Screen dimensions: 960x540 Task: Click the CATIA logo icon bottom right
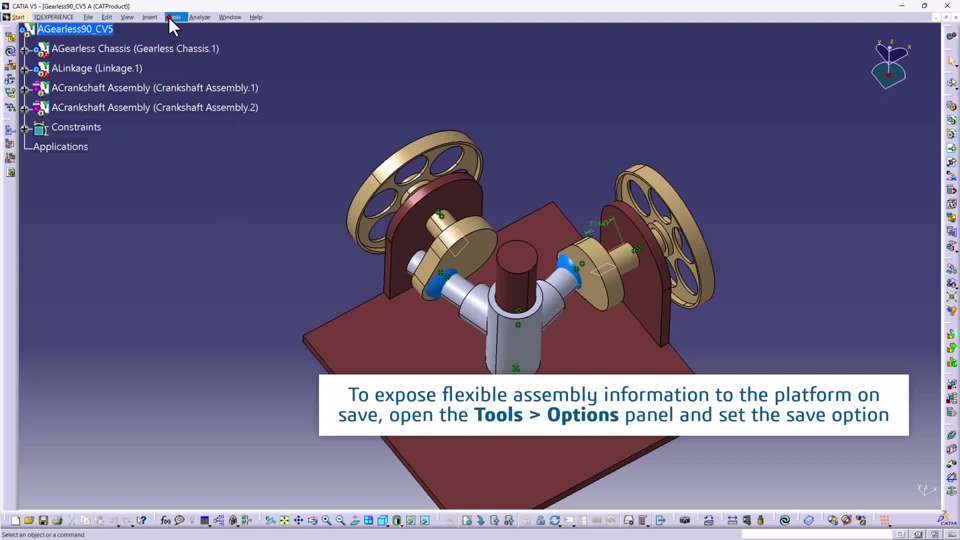click(x=947, y=520)
